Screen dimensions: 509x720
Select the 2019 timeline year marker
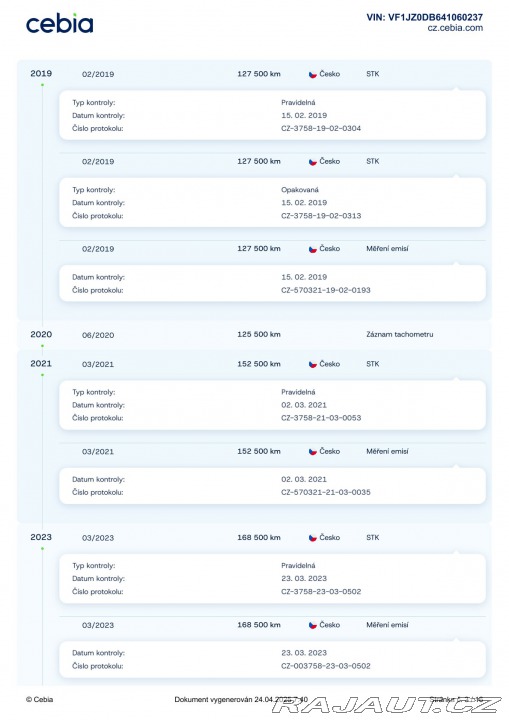(x=41, y=73)
